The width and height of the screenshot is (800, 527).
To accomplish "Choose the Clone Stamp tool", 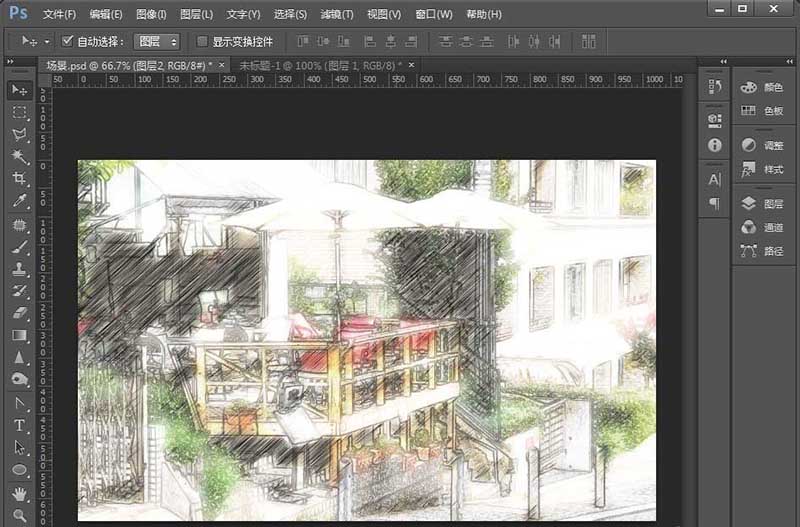I will pyautogui.click(x=19, y=269).
